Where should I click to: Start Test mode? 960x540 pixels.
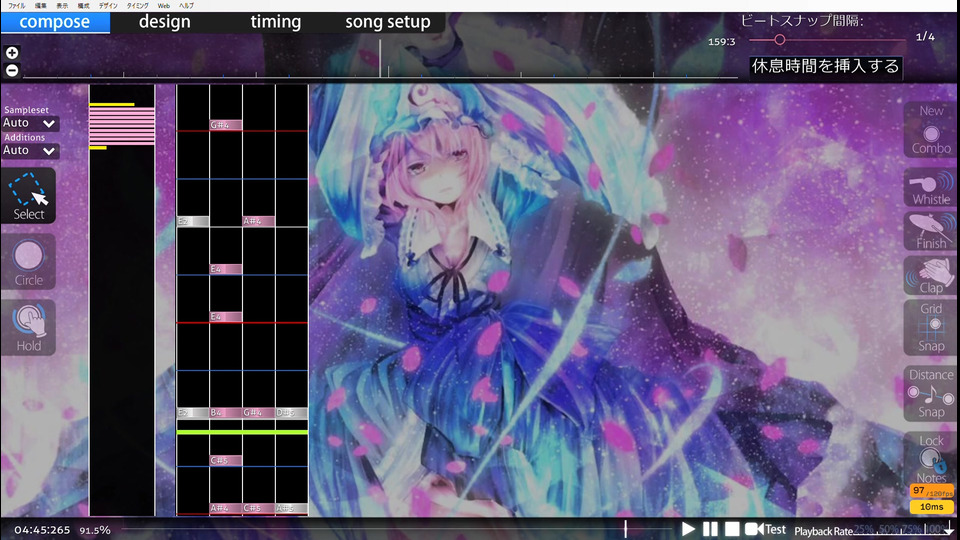[x=765, y=529]
